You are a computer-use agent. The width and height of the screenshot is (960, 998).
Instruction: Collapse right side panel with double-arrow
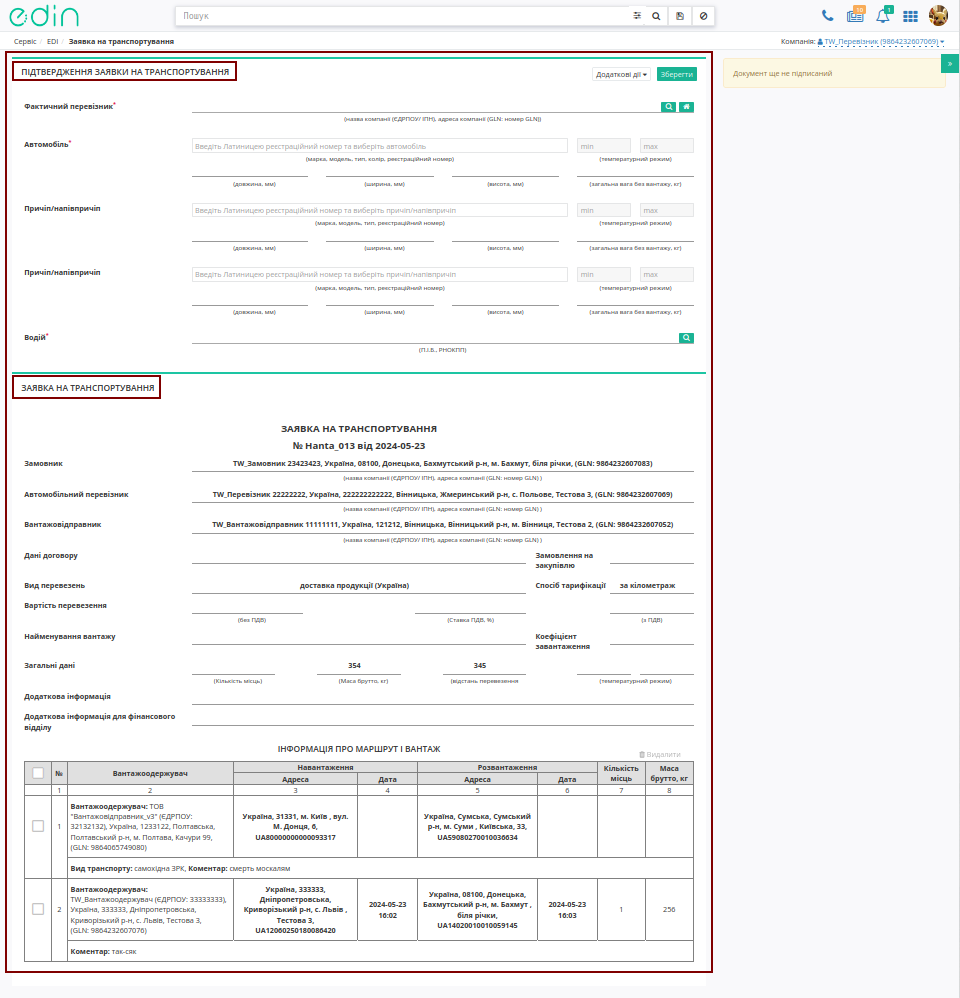pos(950,64)
